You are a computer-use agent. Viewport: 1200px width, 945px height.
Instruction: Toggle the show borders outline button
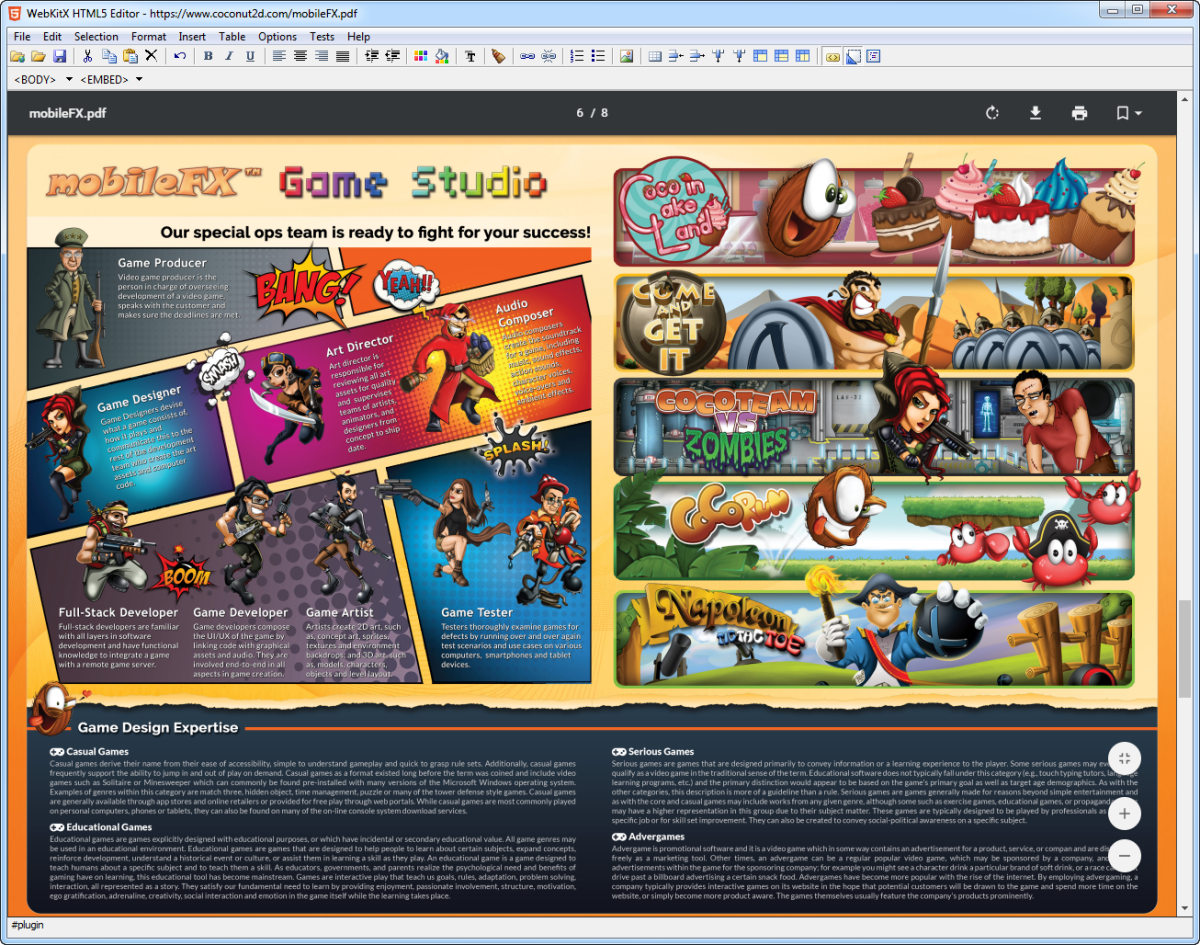[x=853, y=56]
